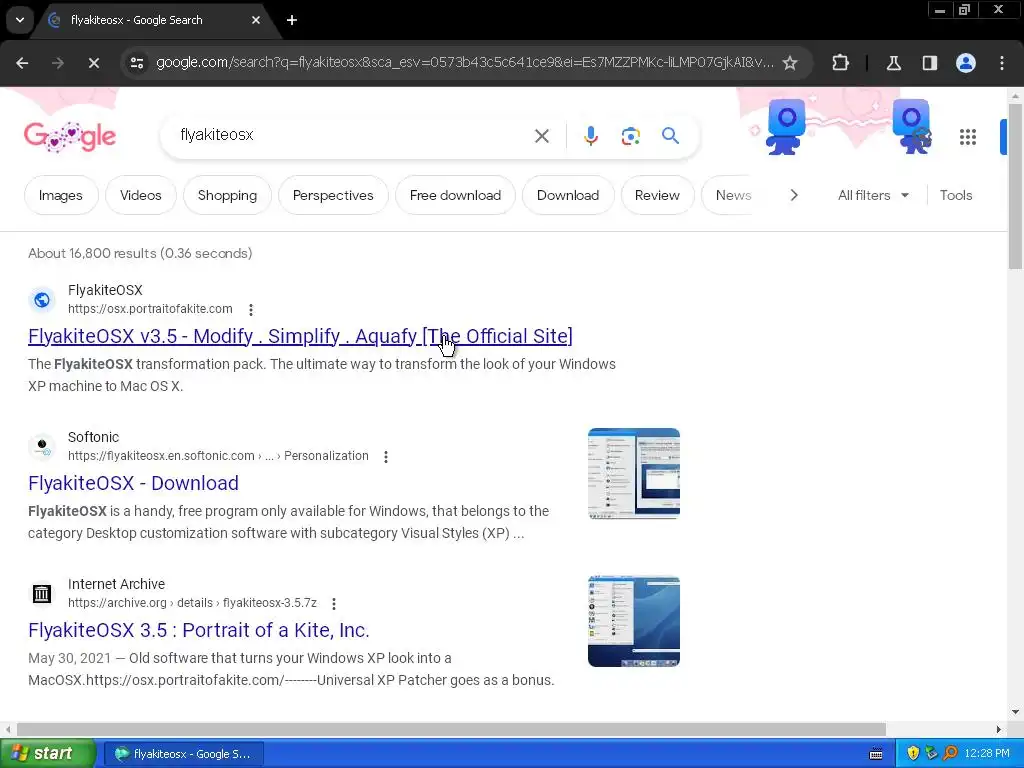Select the Review filter chip
1024x768 pixels.
657,195
